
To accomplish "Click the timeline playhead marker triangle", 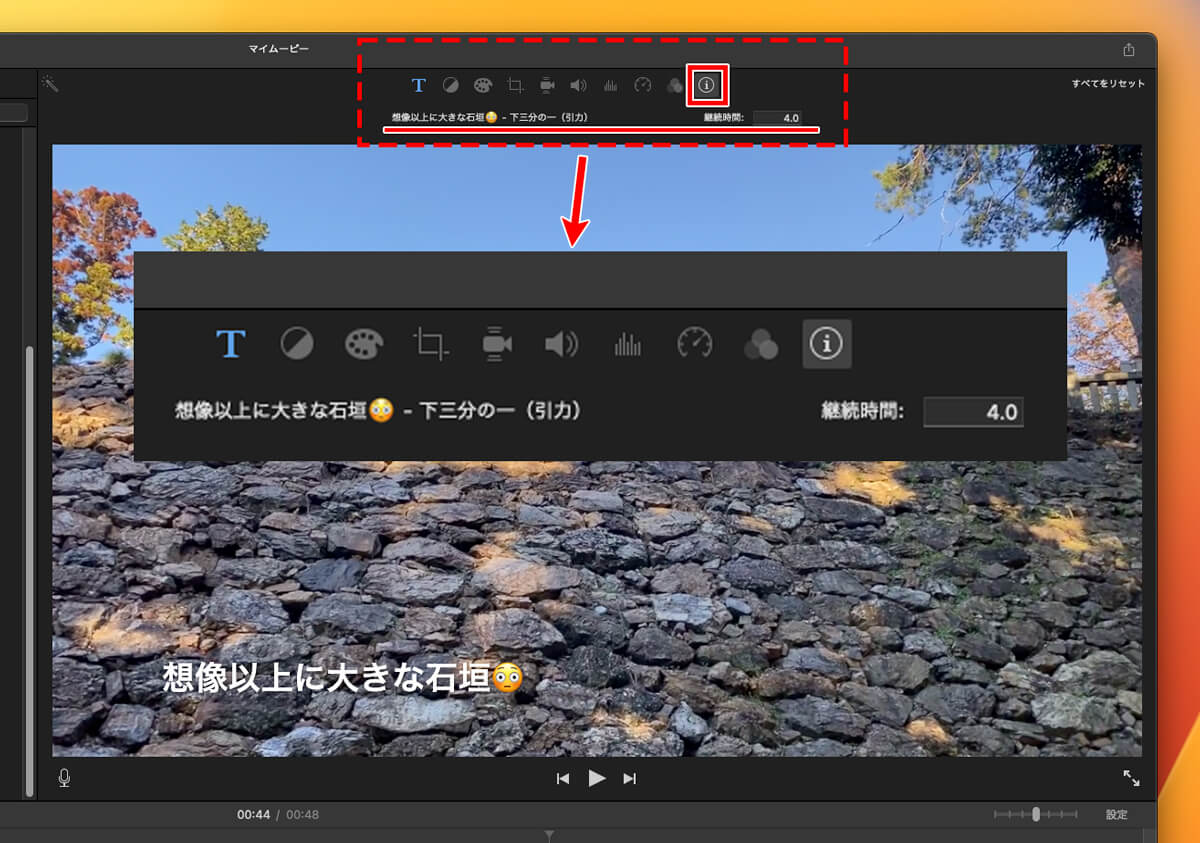I will pyautogui.click(x=548, y=835).
